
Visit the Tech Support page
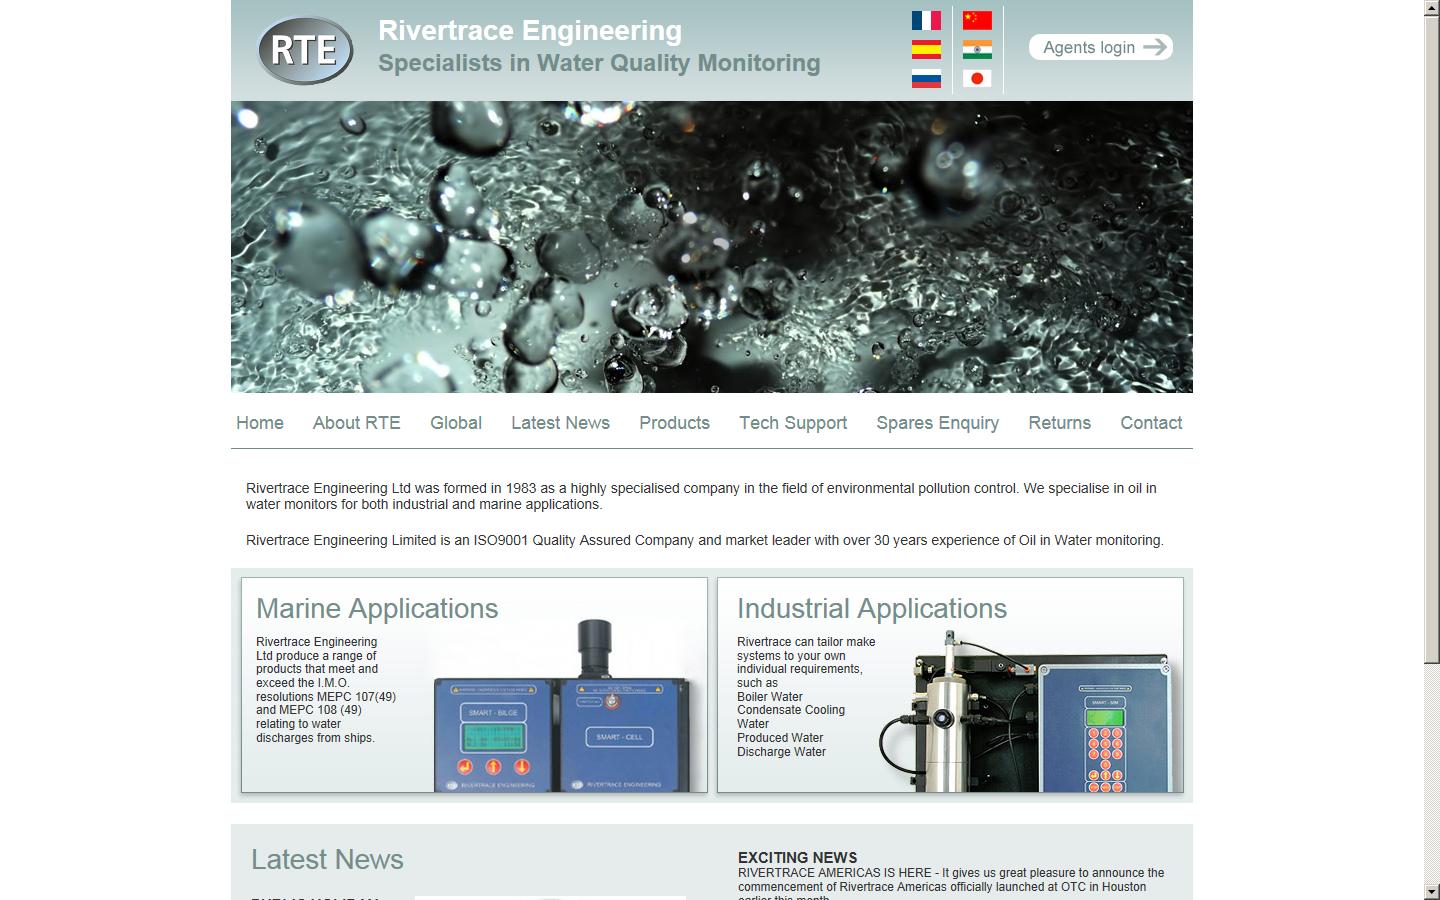pyautogui.click(x=793, y=423)
